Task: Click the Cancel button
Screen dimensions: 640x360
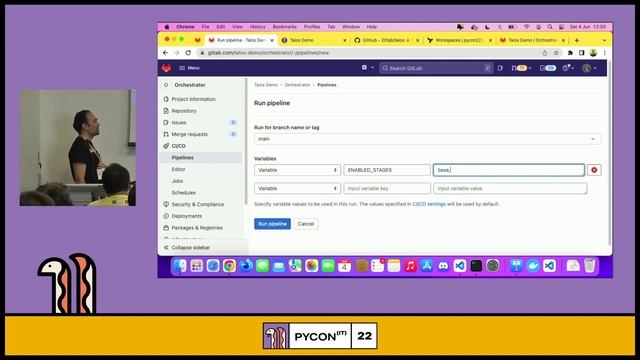Action: 306,224
